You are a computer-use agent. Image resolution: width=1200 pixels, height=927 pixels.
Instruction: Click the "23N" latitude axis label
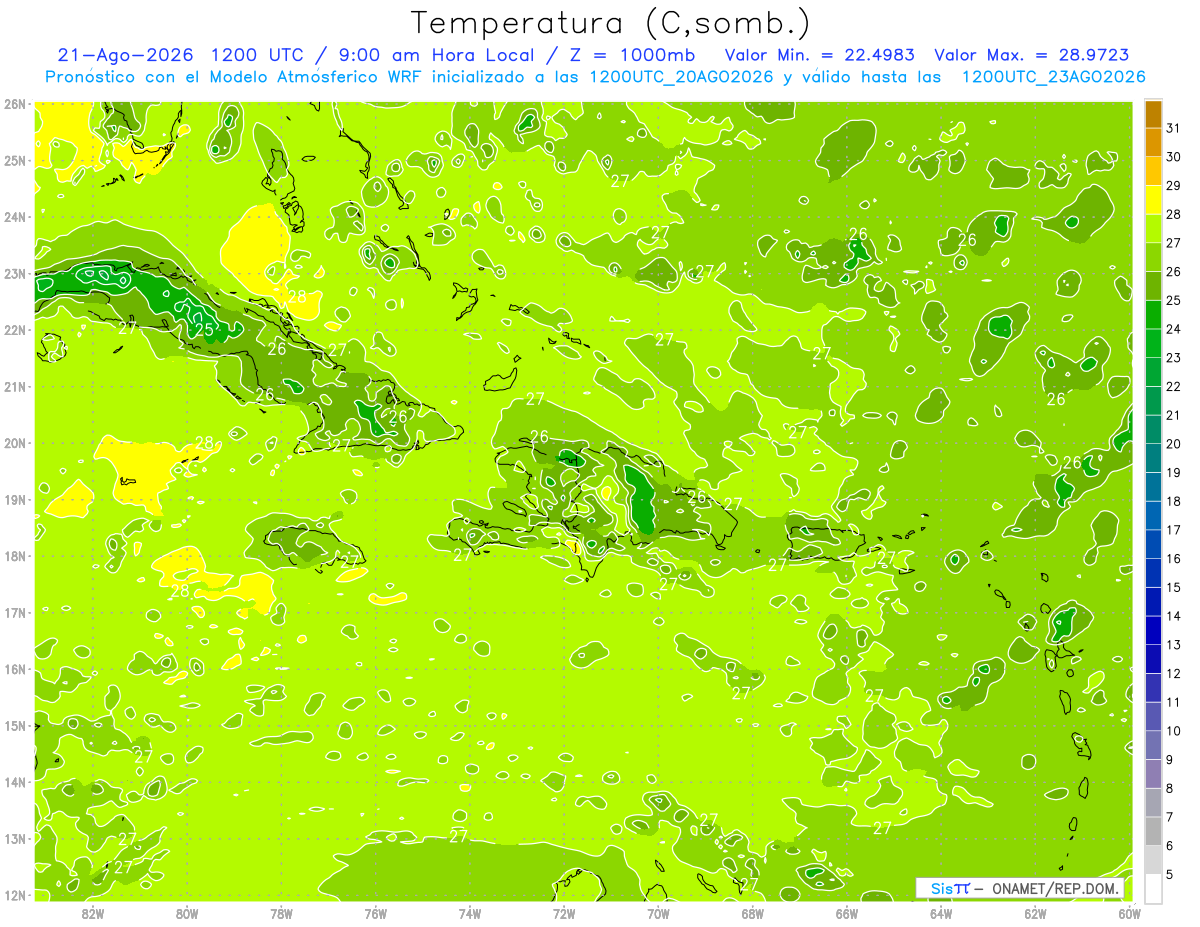click(14, 273)
